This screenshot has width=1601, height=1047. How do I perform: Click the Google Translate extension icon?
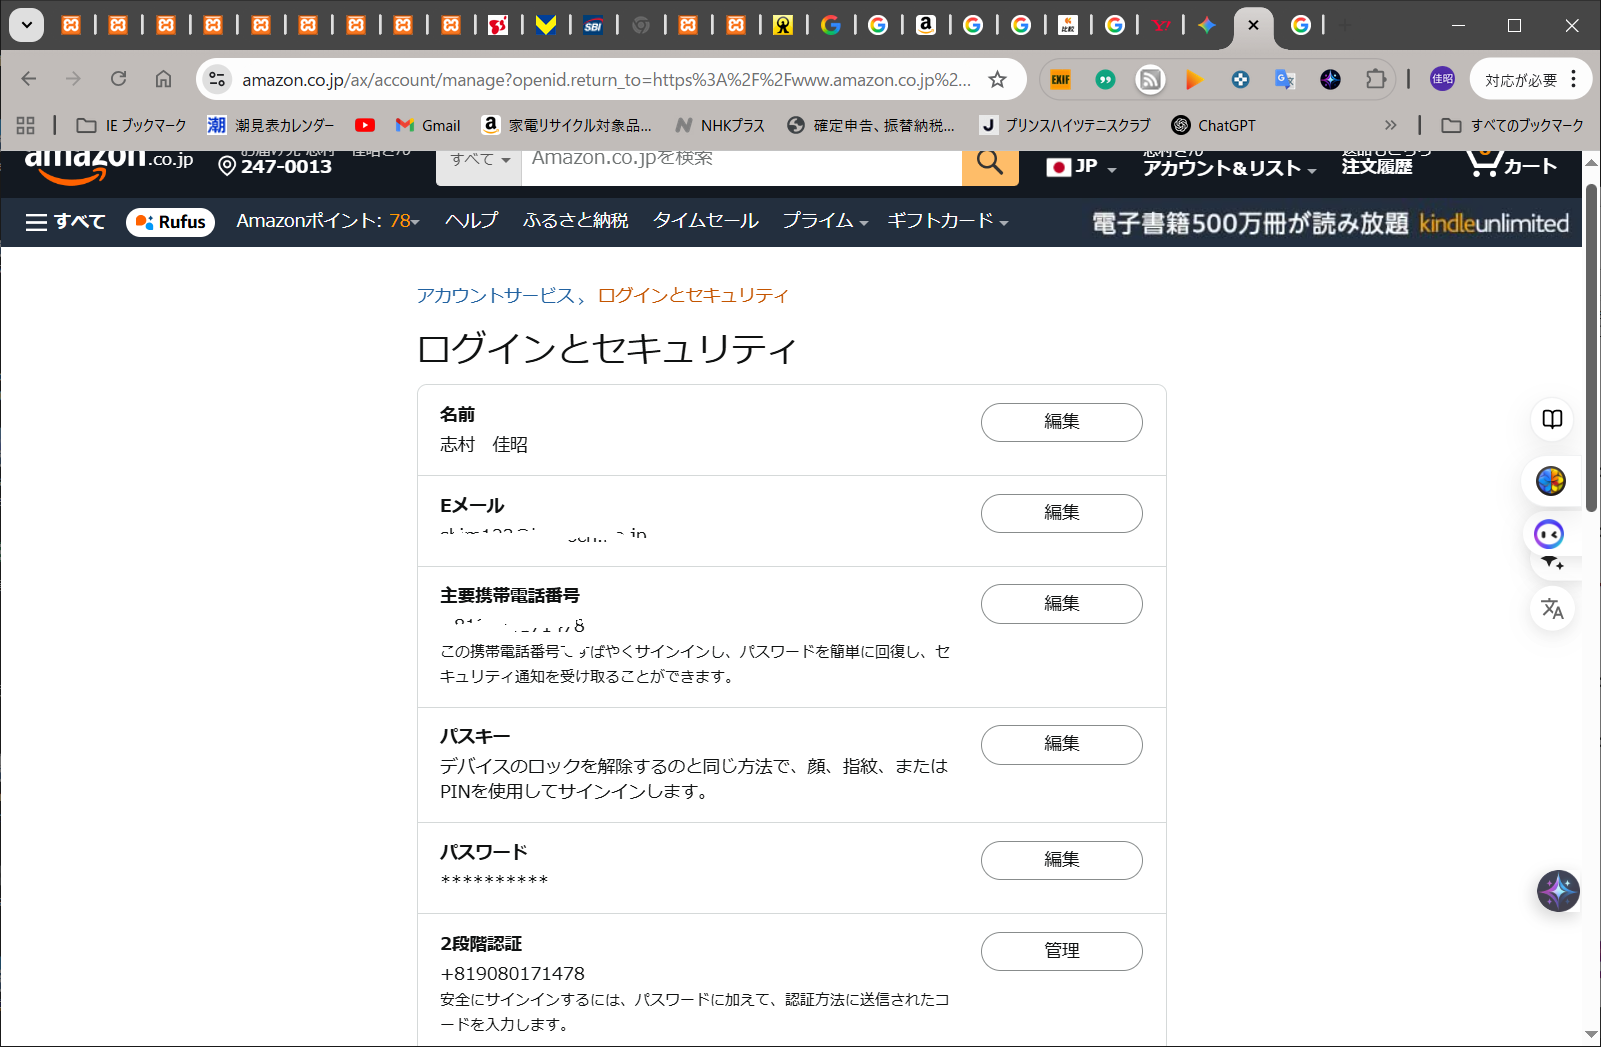tap(1285, 79)
